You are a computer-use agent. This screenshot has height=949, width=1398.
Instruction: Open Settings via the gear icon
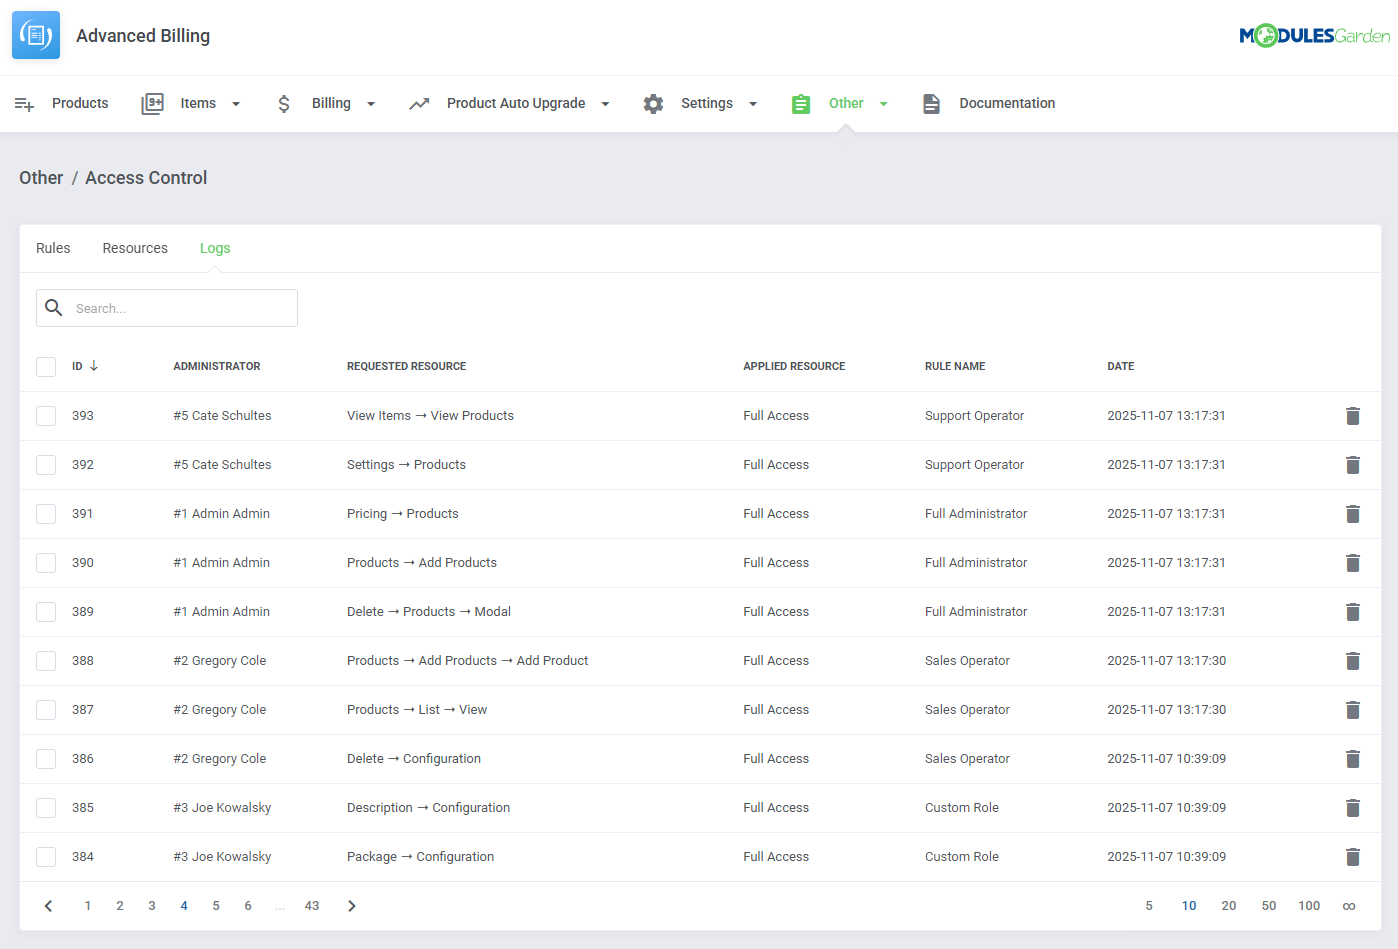click(x=653, y=103)
